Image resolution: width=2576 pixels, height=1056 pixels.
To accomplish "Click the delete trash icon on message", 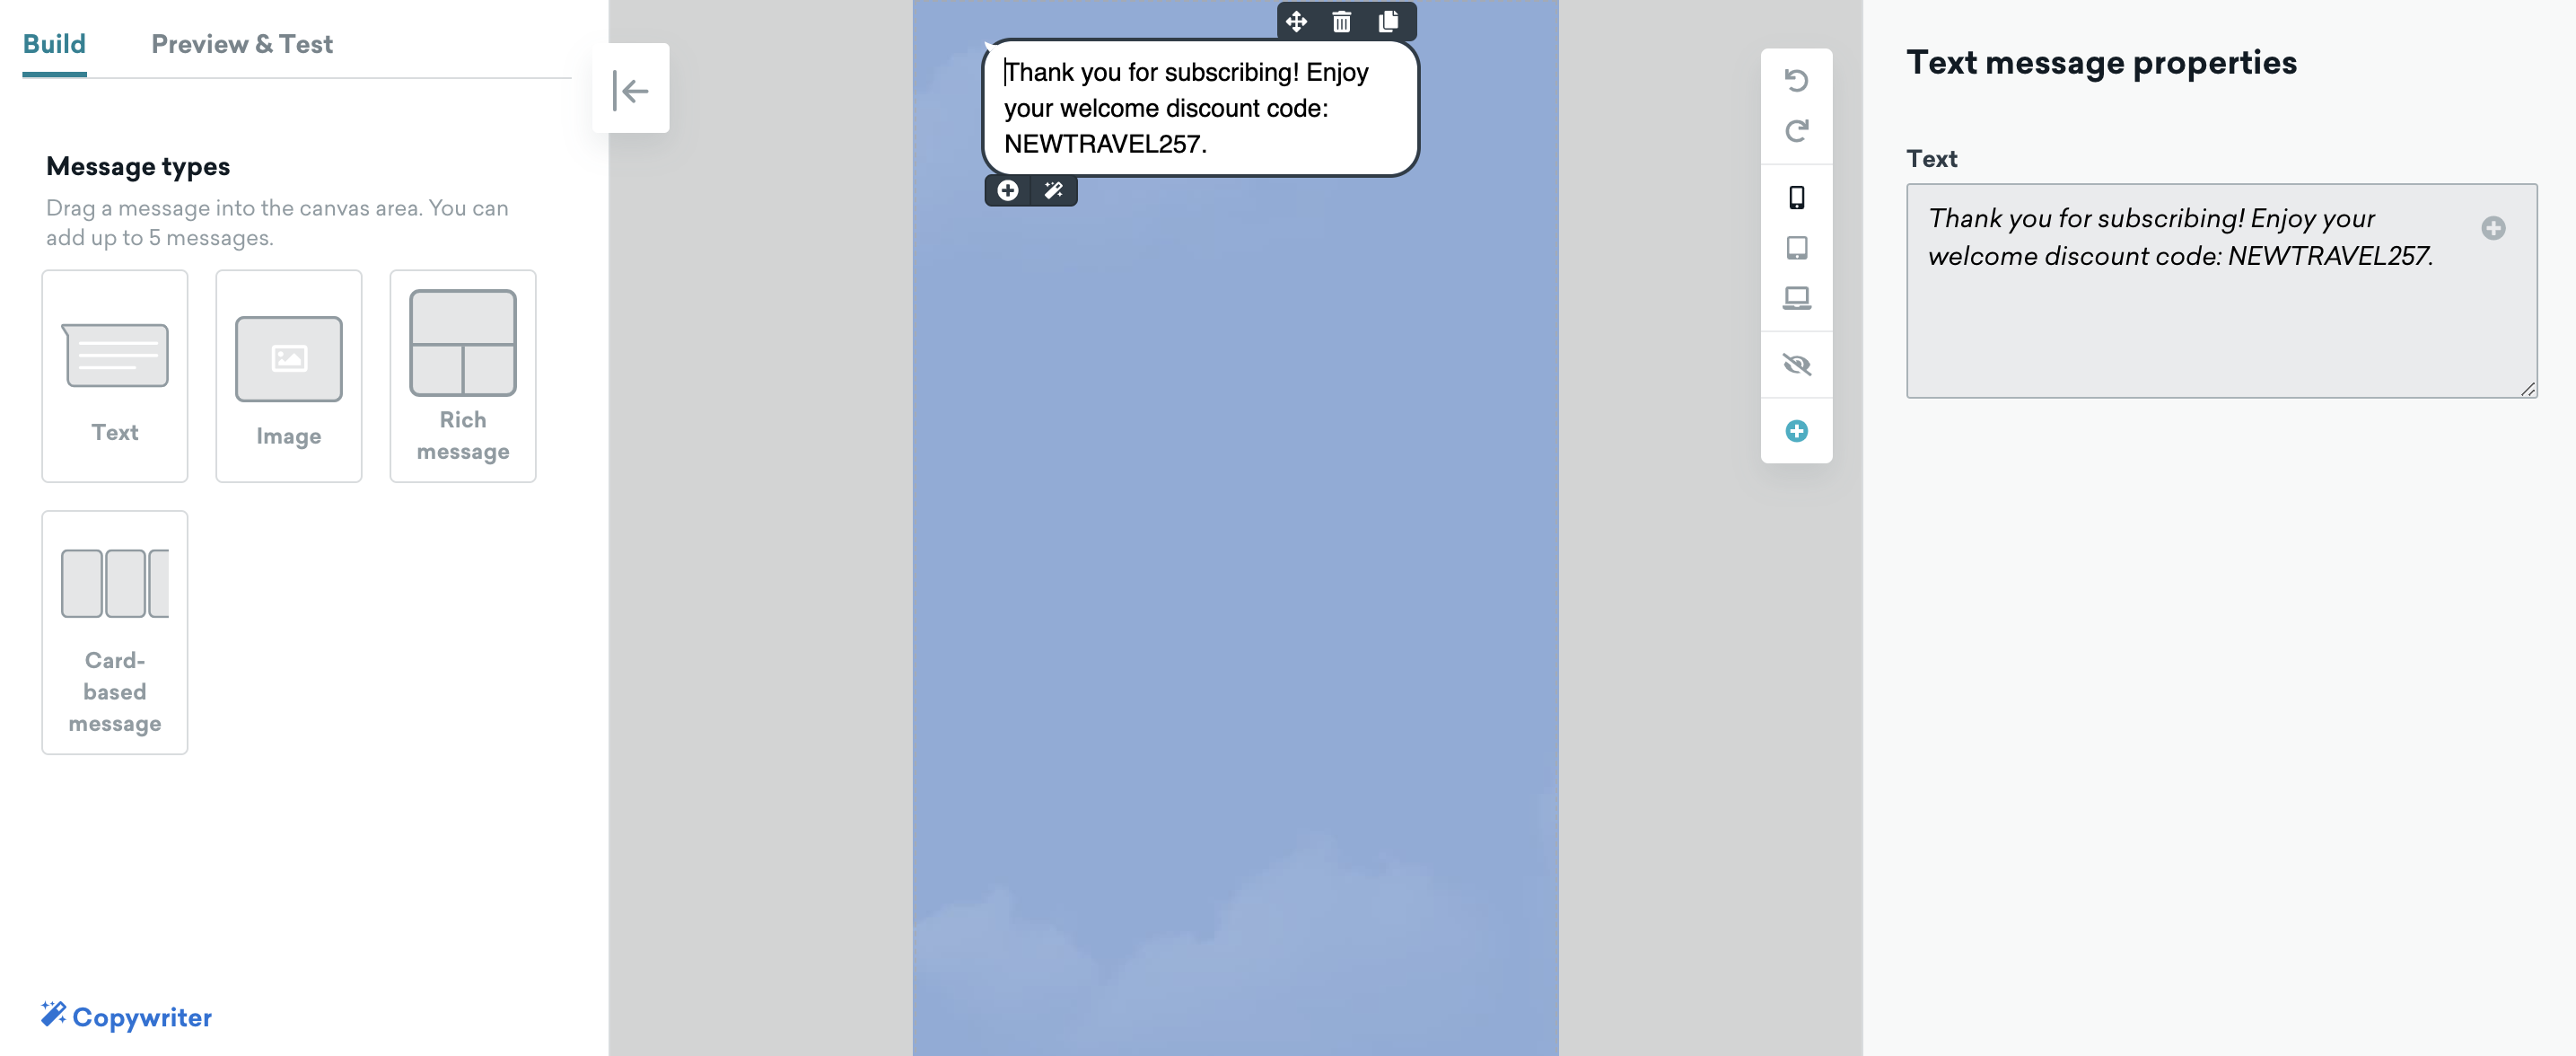I will [x=1342, y=20].
